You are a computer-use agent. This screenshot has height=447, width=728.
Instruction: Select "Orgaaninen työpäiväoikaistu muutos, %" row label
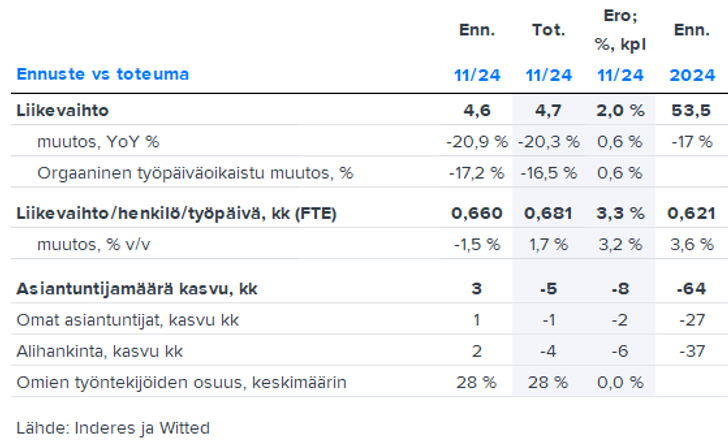click(x=195, y=173)
